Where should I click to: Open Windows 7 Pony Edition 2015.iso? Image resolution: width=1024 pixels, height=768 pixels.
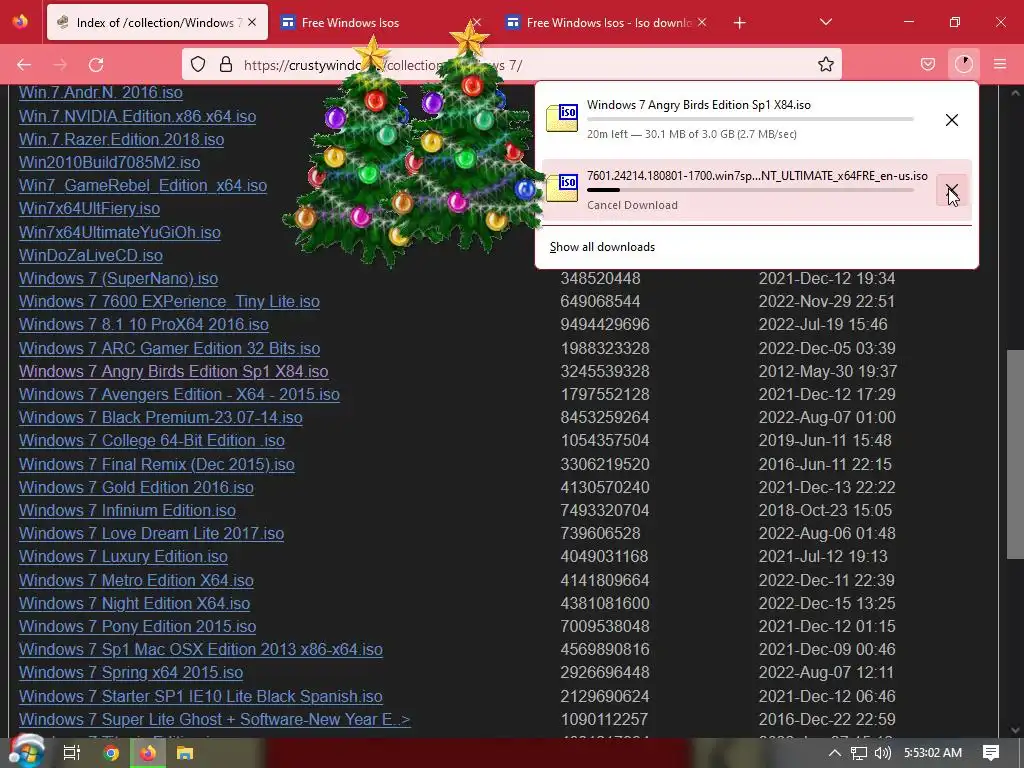pyautogui.click(x=137, y=626)
